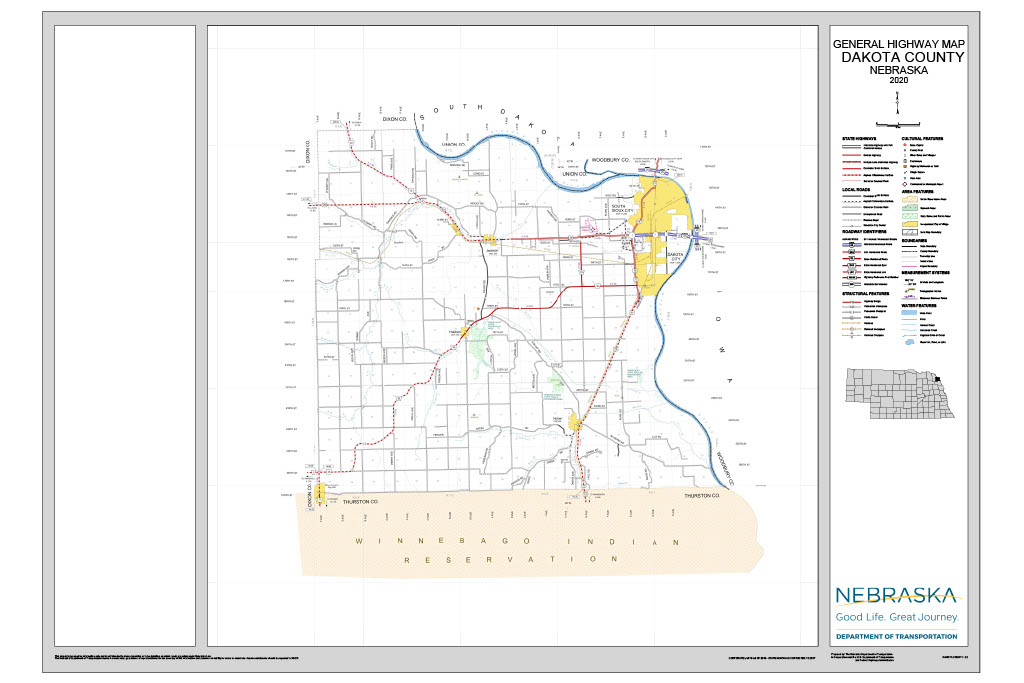Click the blue interstate highway legend line
Viewport: 1024px width, 683px height.
pos(852,146)
